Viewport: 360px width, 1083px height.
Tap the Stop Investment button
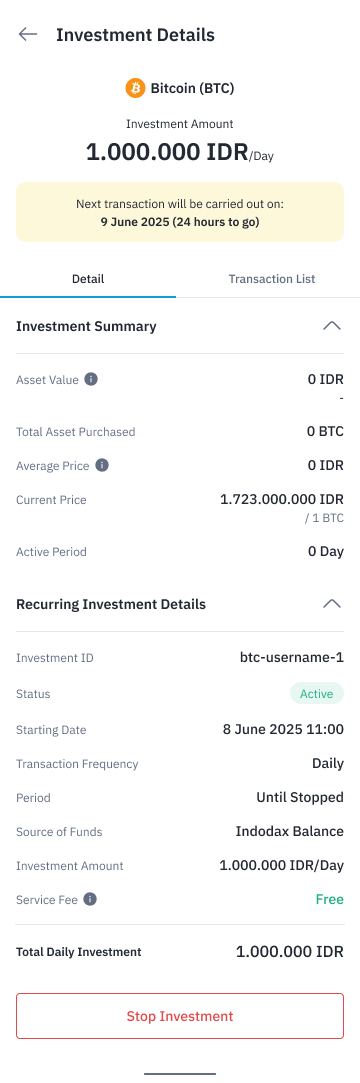tap(180, 1016)
